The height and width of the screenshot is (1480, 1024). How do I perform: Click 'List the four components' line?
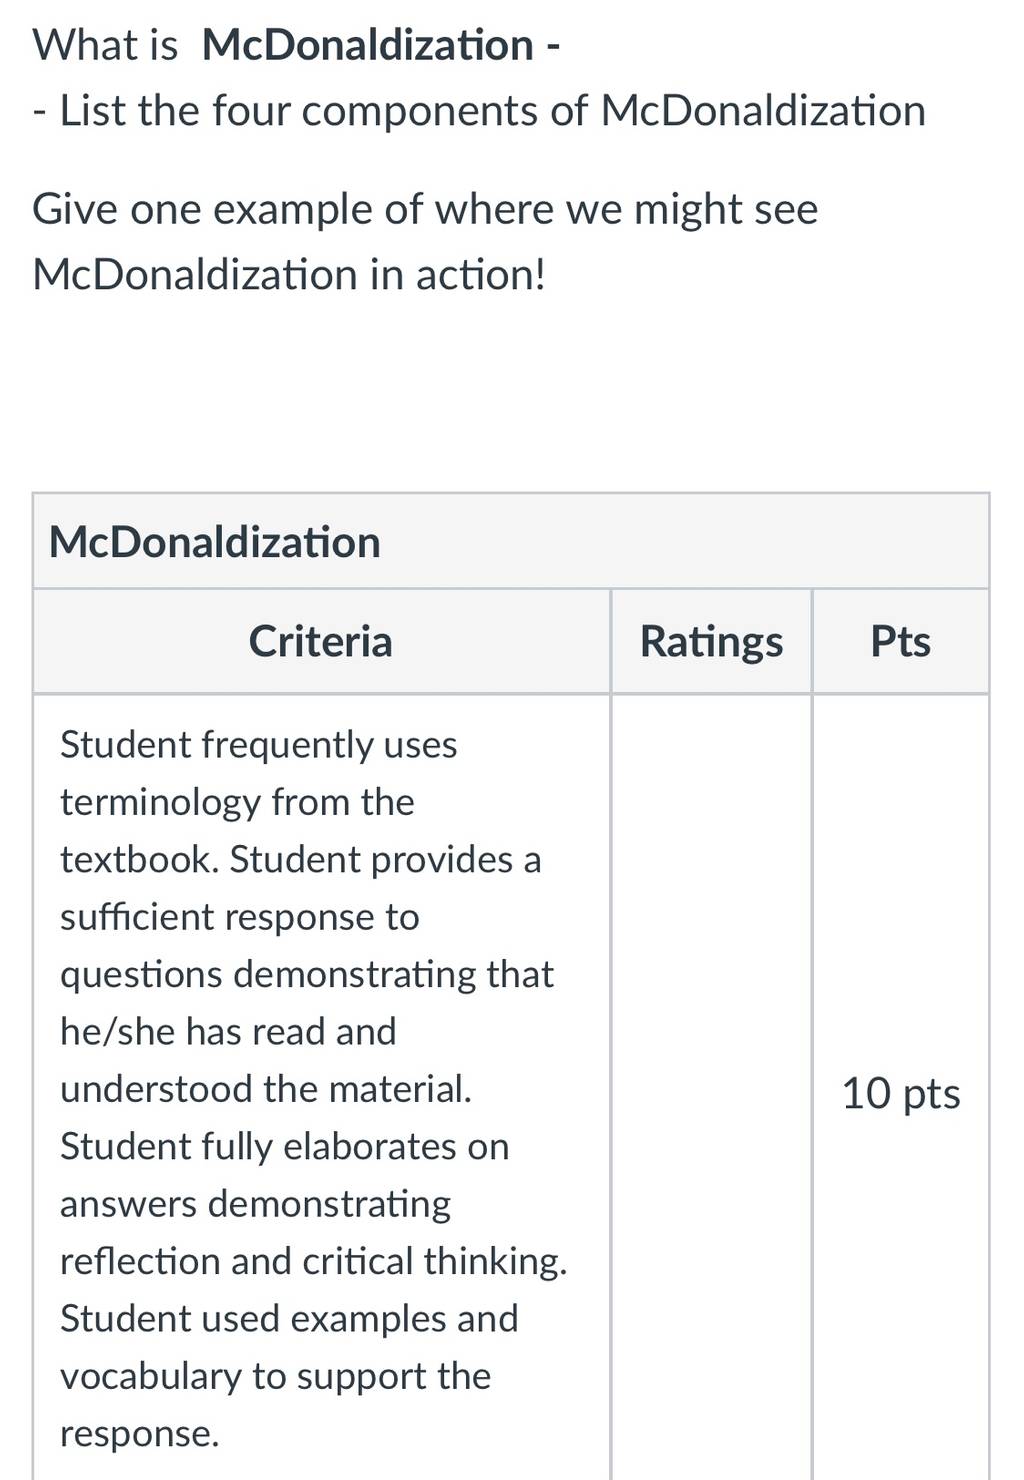(479, 111)
